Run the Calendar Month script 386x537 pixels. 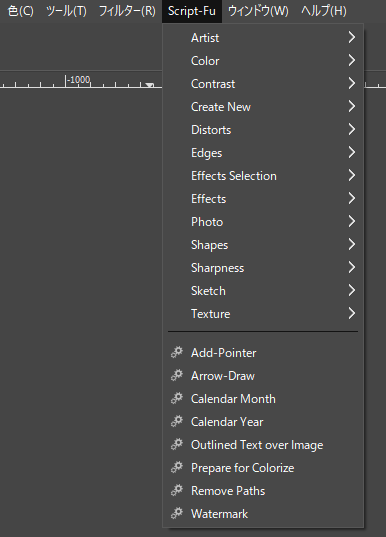[263, 399]
